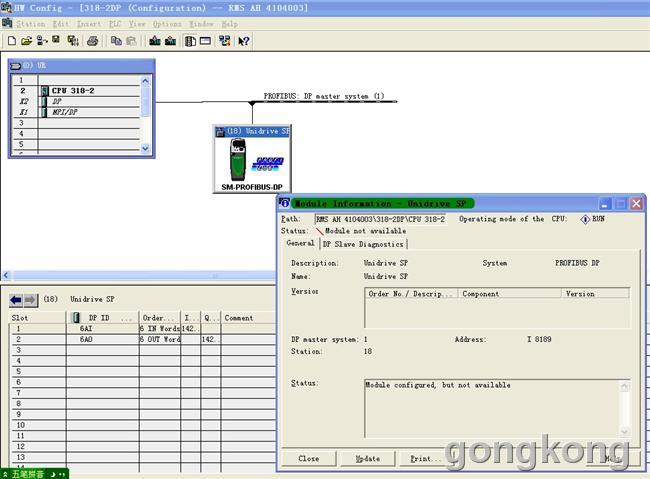Click the rack icon in UR title
Image resolution: width=650 pixels, height=479 pixels.
pyautogui.click(x=15, y=66)
